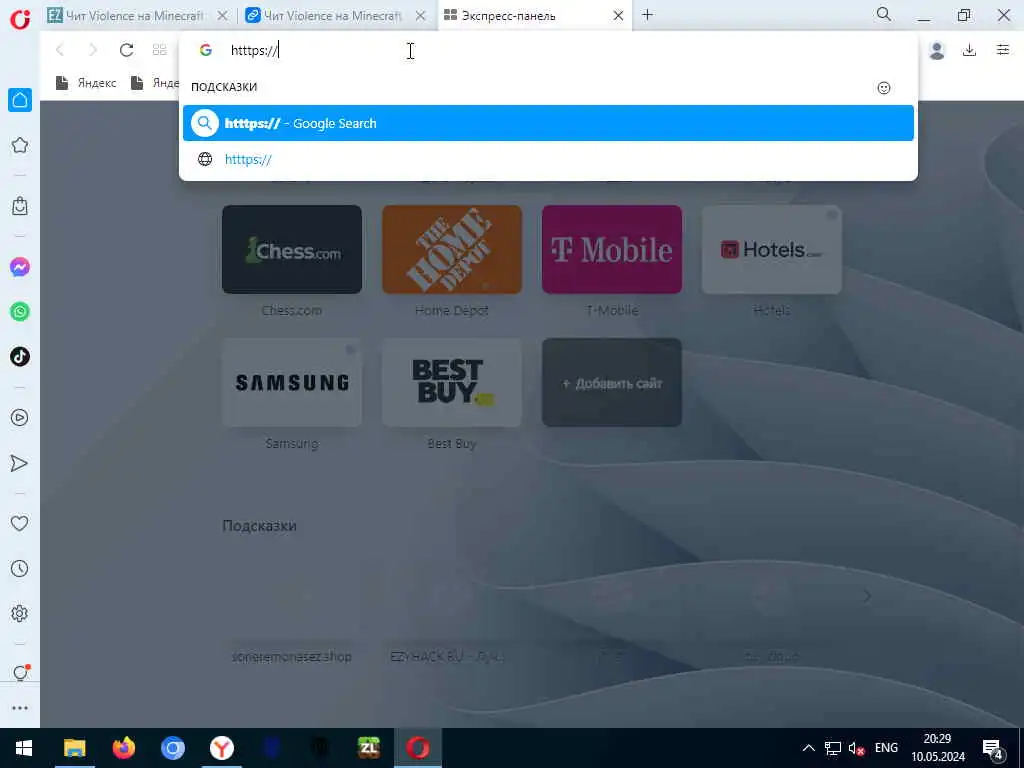The height and width of the screenshot is (768, 1024).
Task: Open settings gear in sidebar
Action: click(x=20, y=613)
